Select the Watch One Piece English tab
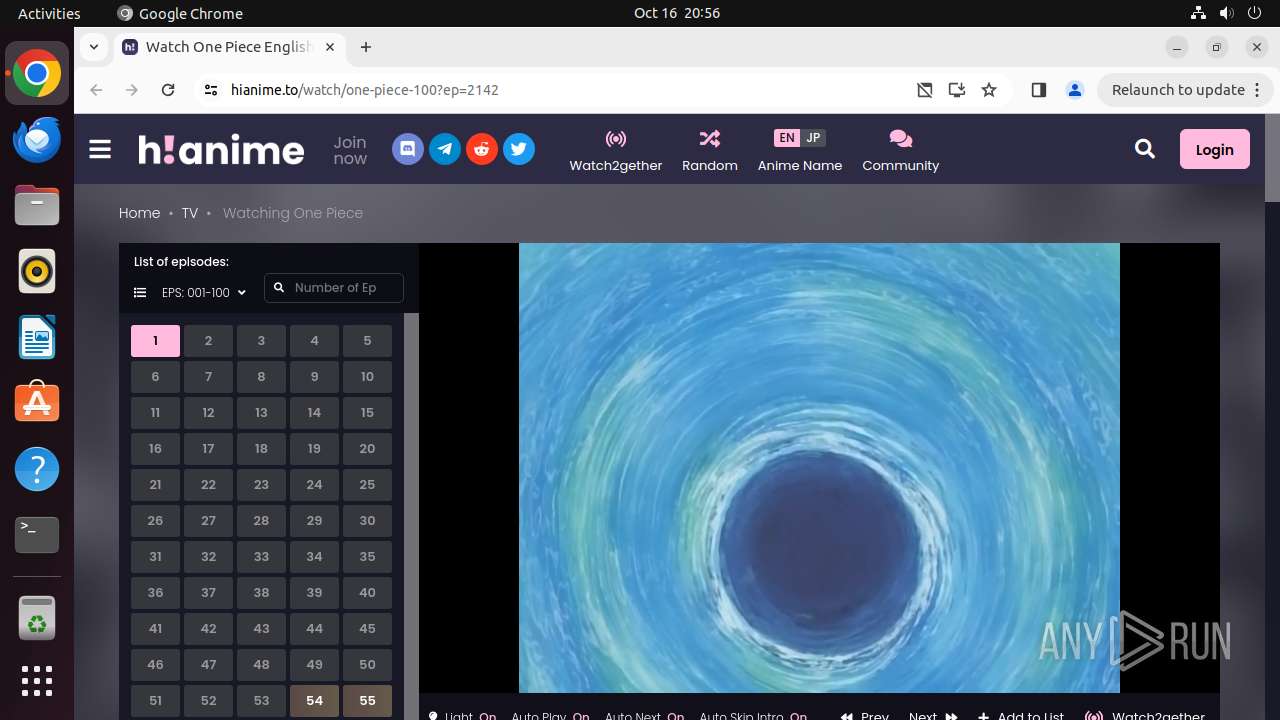 229,47
